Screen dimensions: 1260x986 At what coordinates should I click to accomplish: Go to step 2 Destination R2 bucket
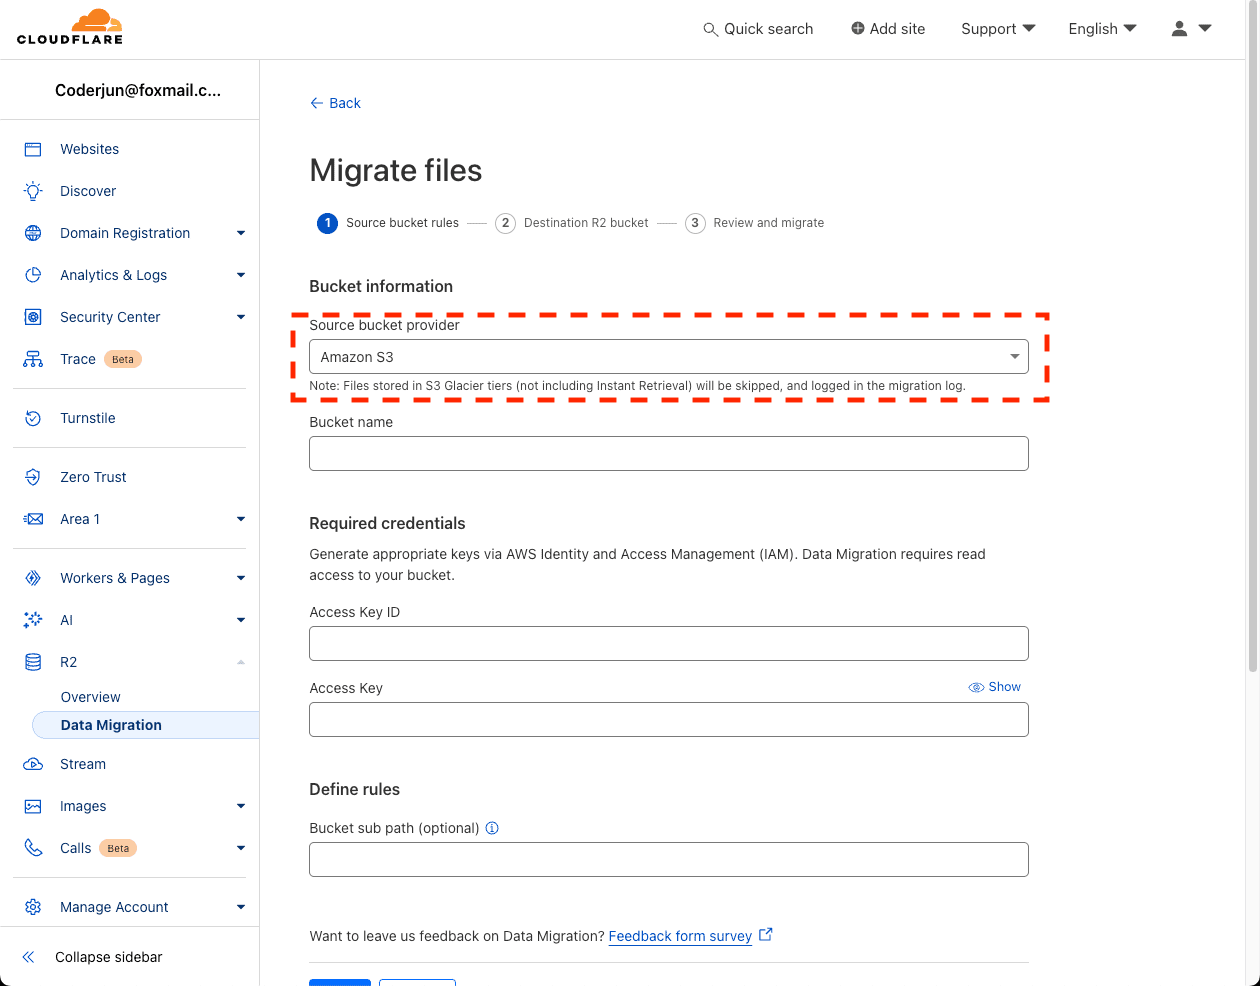point(572,223)
